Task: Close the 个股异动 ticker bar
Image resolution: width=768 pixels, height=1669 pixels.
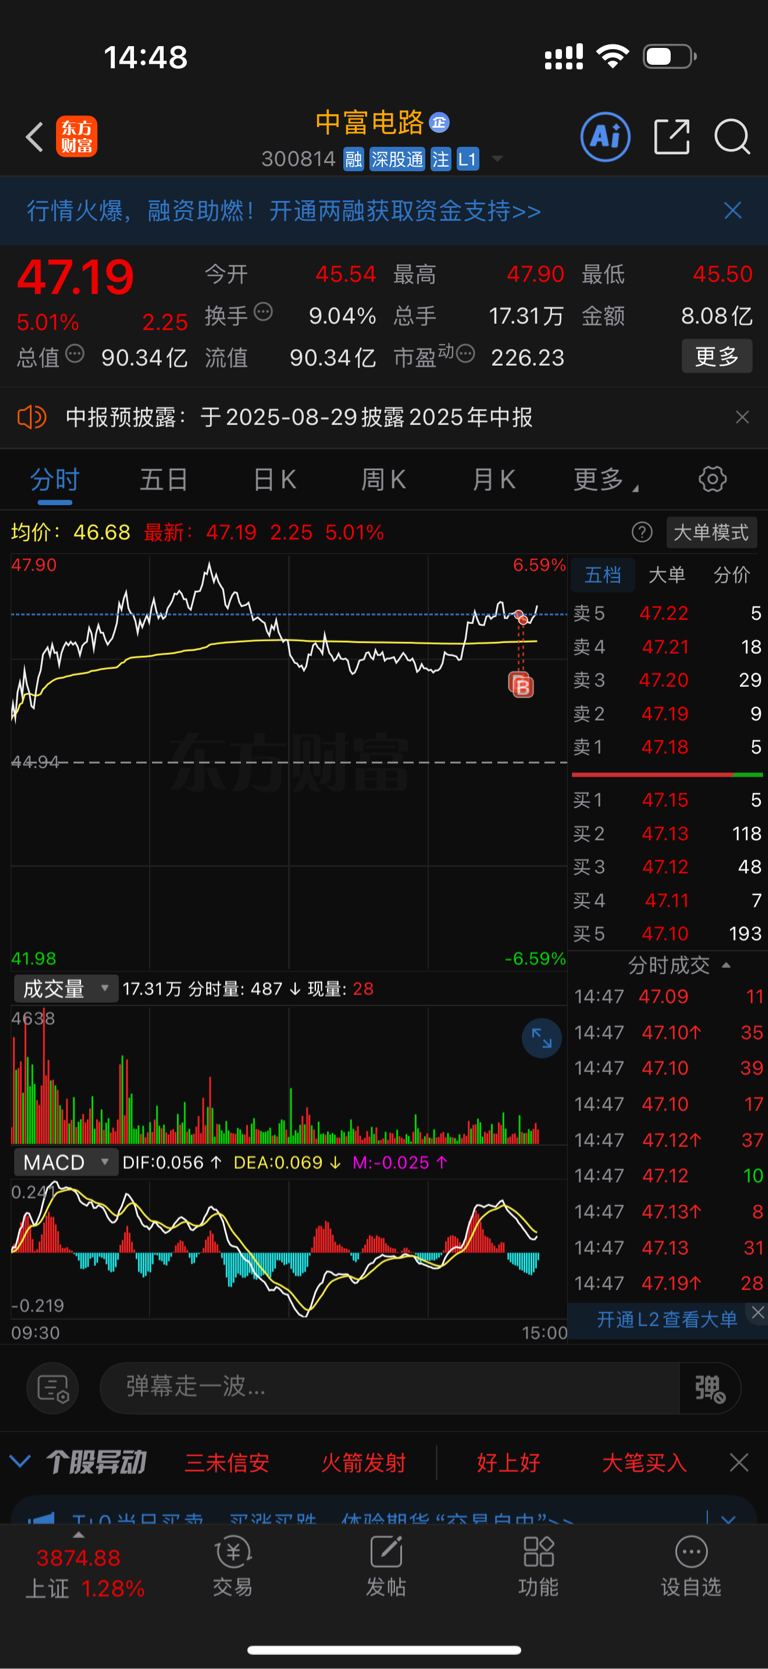Action: 739,1463
